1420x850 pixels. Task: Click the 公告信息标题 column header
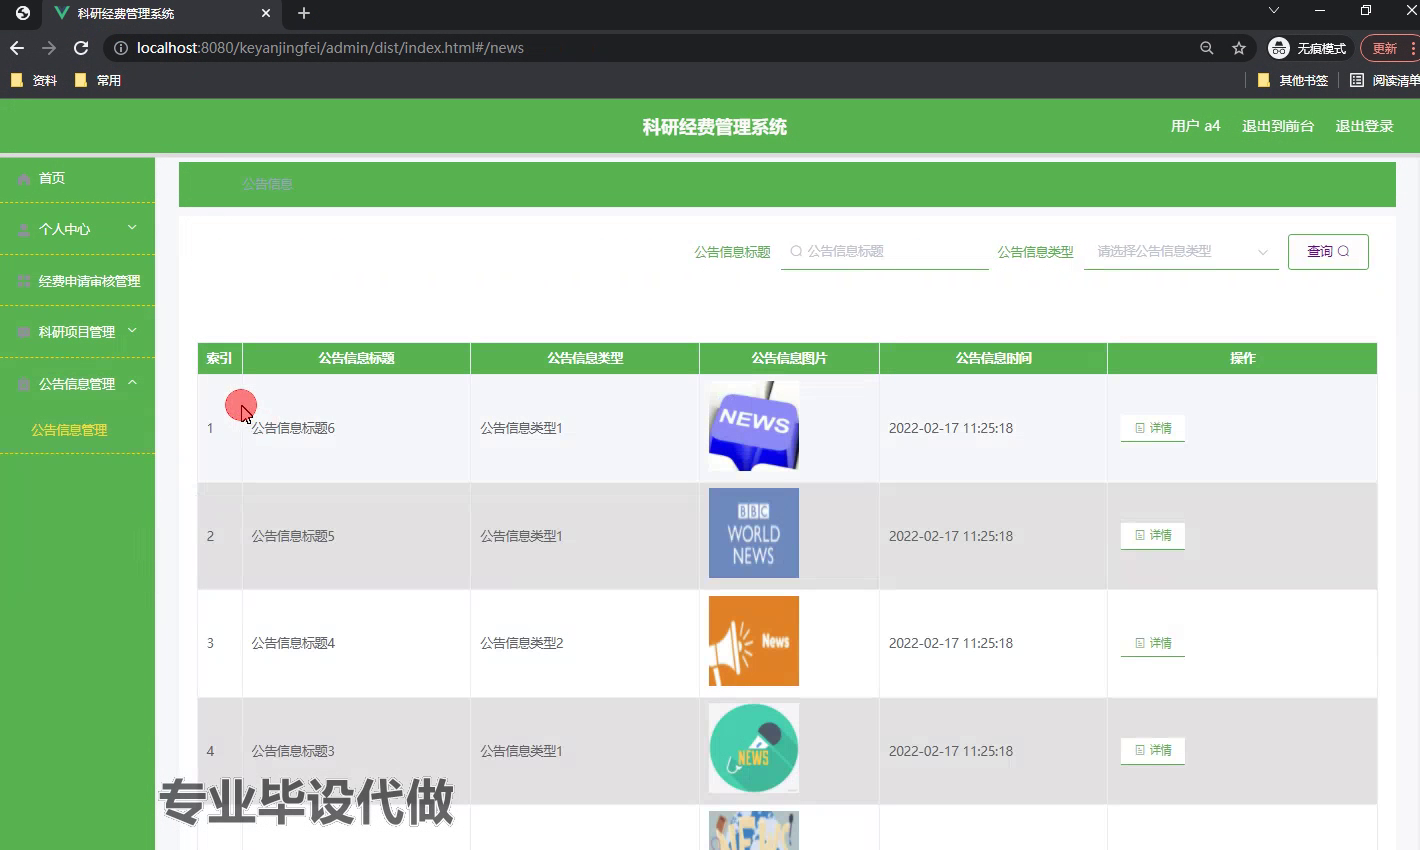(x=356, y=358)
